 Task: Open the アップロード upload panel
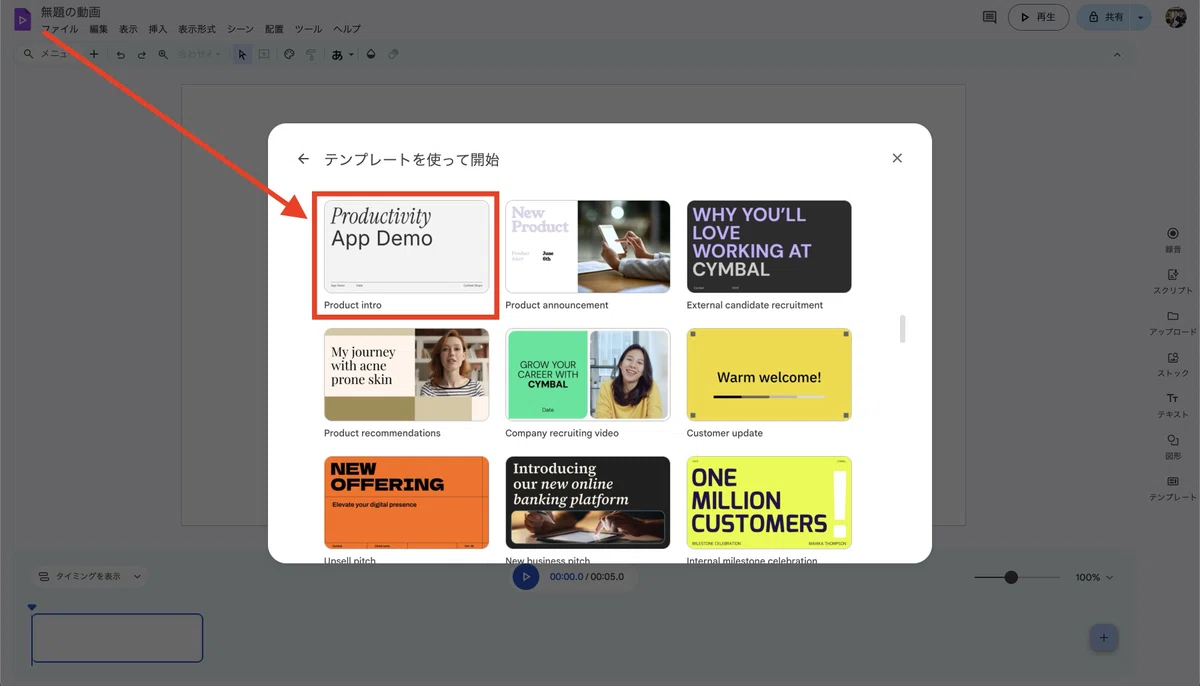[x=1173, y=322]
